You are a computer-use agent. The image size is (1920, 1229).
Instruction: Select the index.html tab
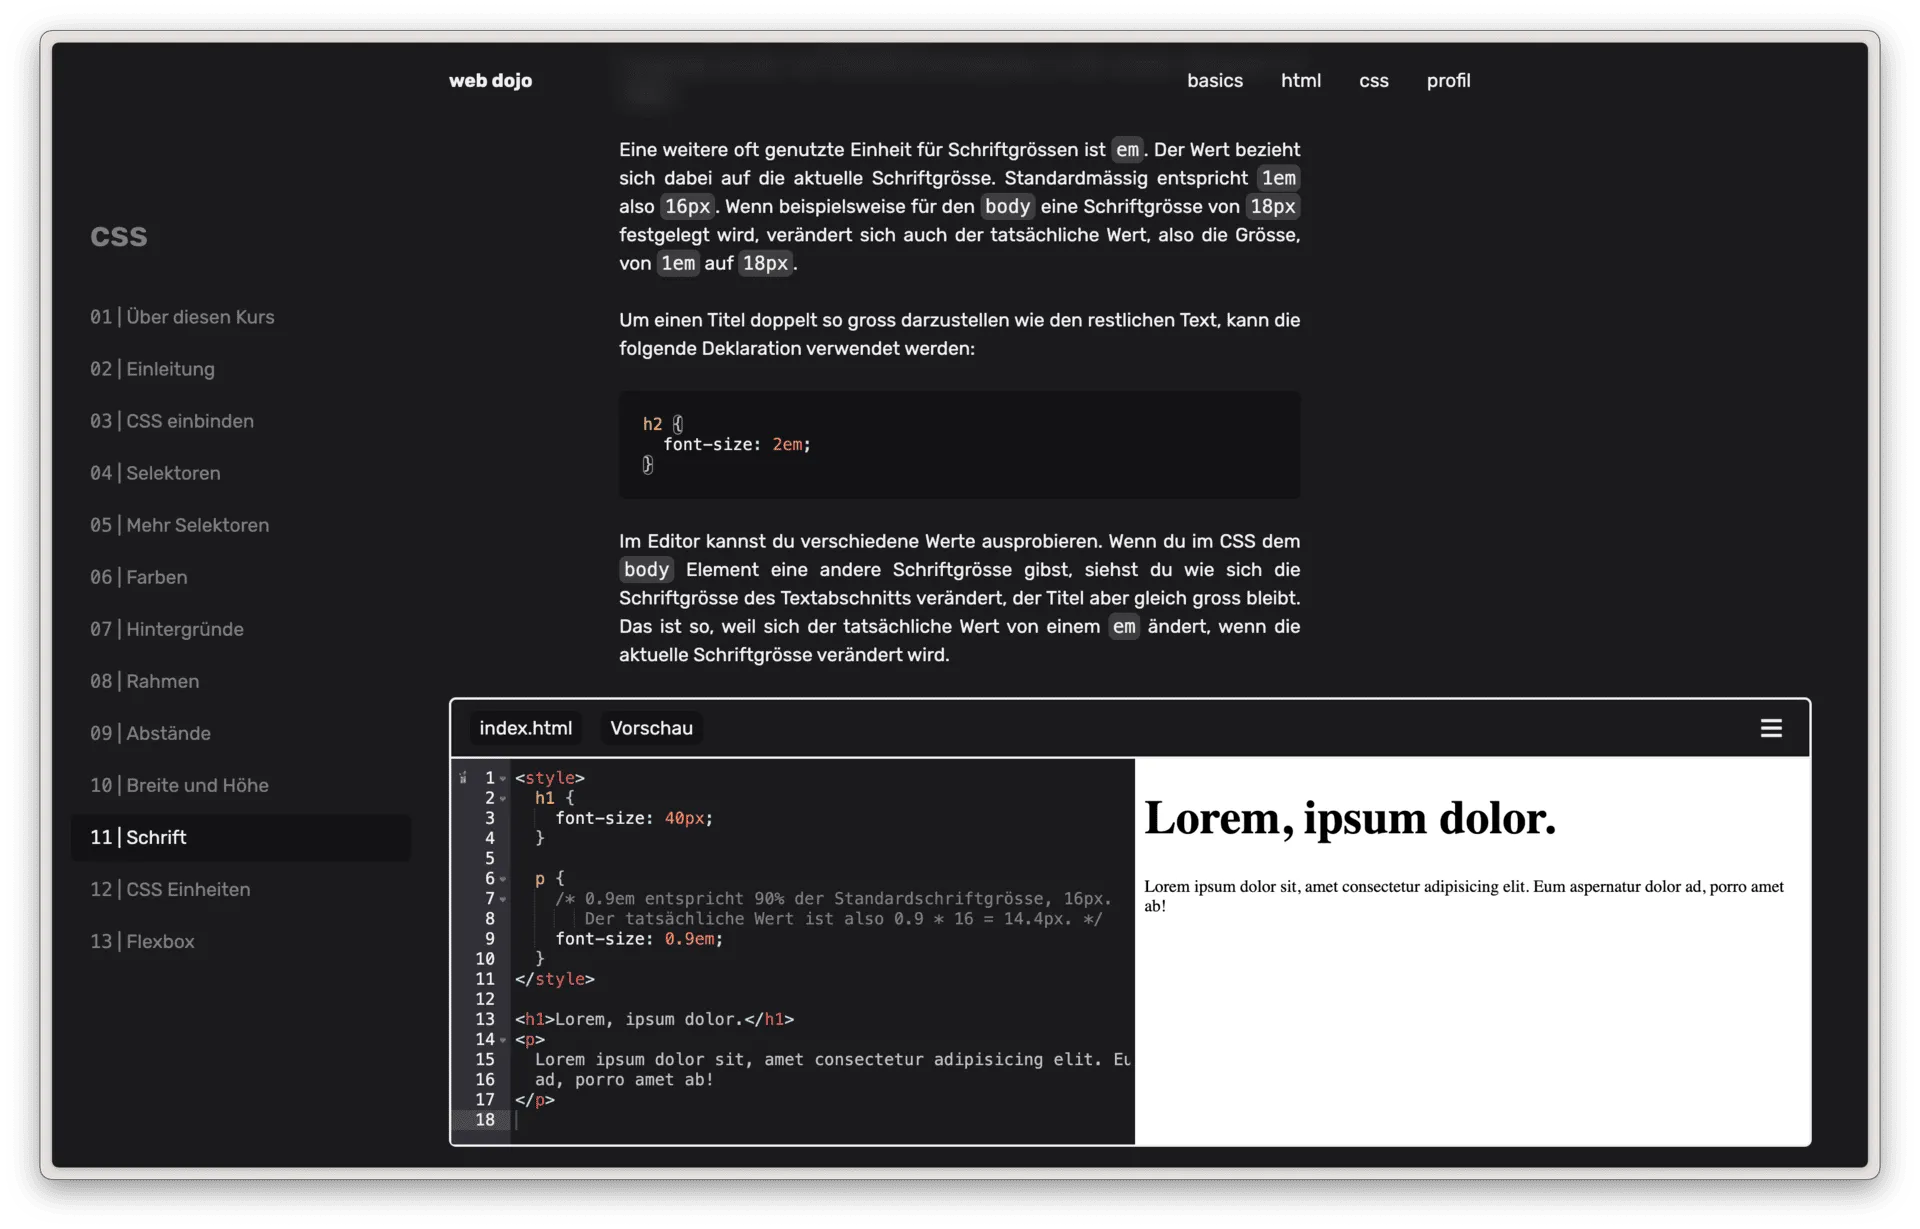[525, 728]
